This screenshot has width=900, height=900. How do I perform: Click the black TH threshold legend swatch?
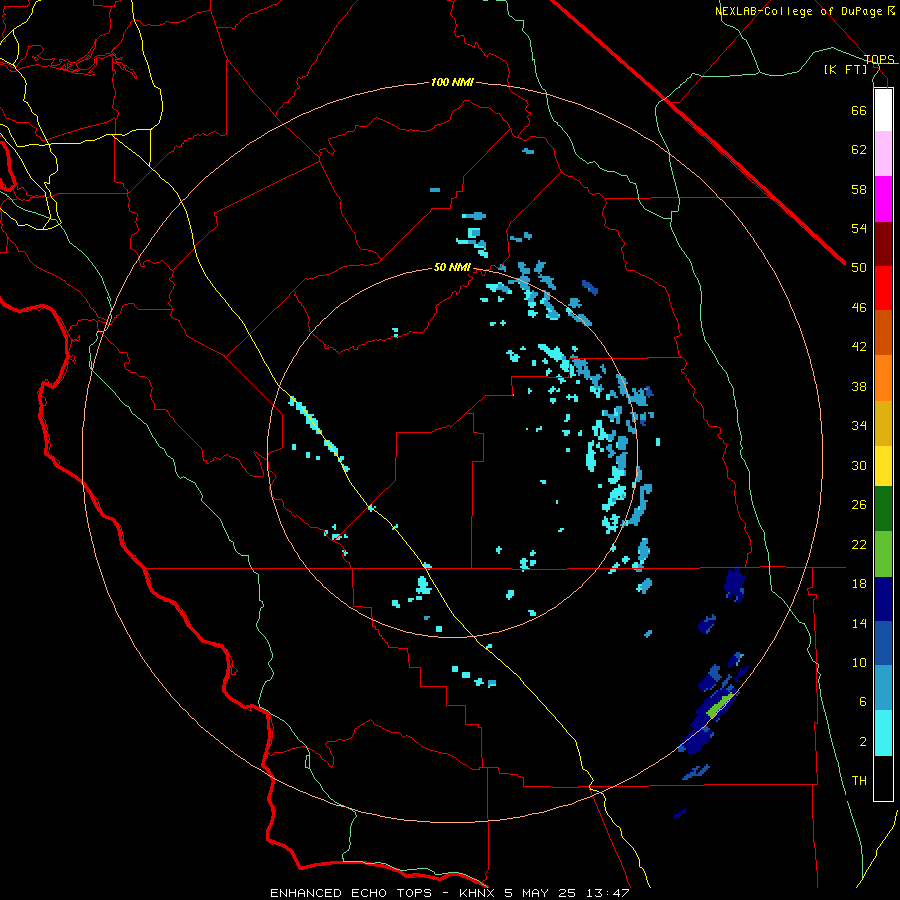click(x=883, y=778)
